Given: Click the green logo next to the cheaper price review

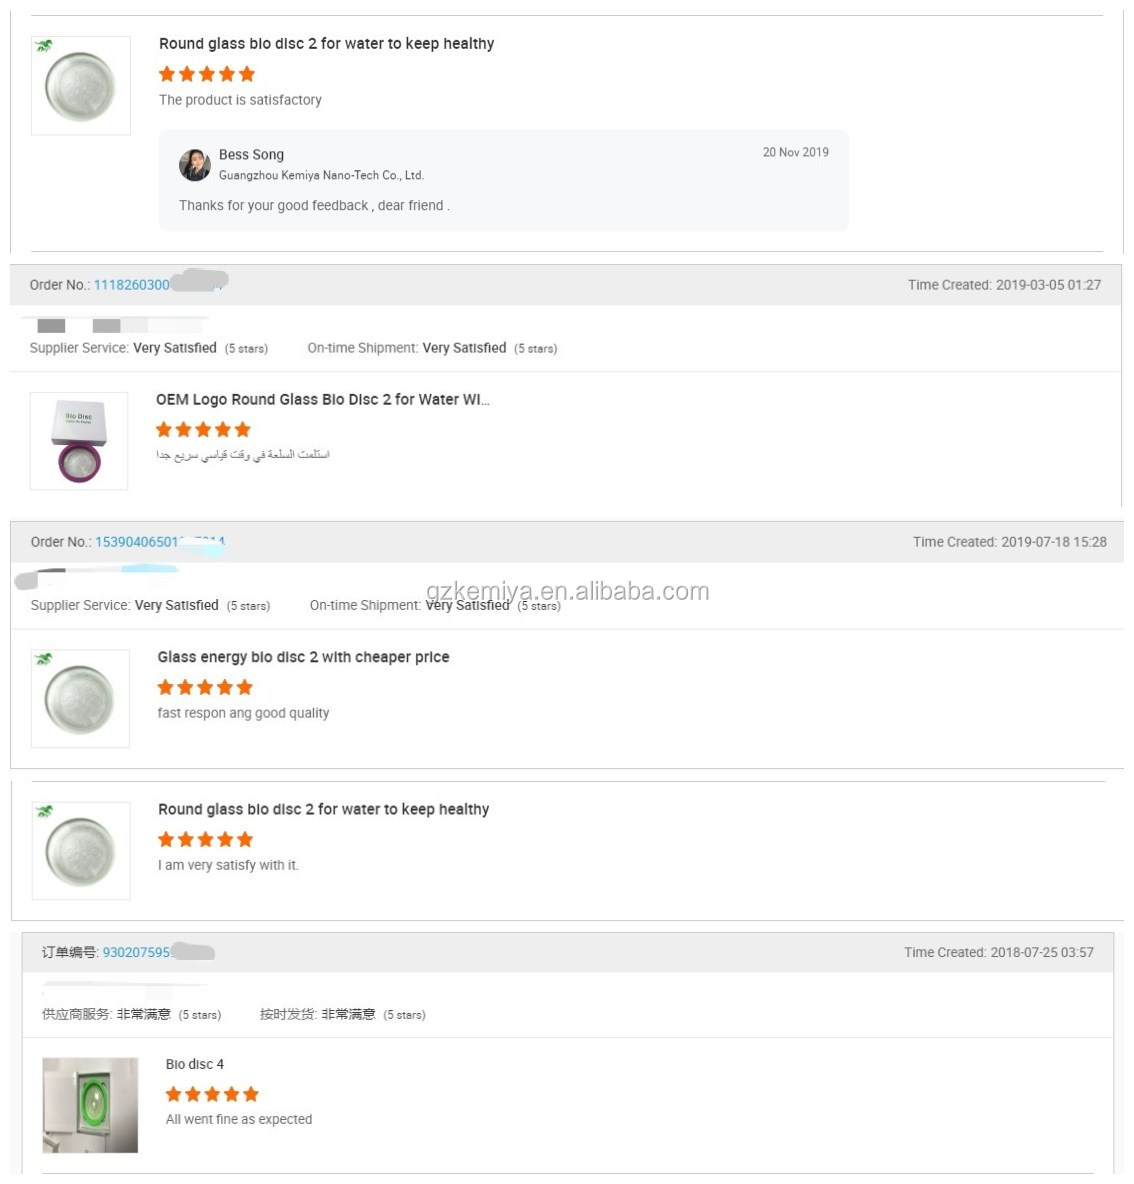Looking at the screenshot, I should (42, 660).
